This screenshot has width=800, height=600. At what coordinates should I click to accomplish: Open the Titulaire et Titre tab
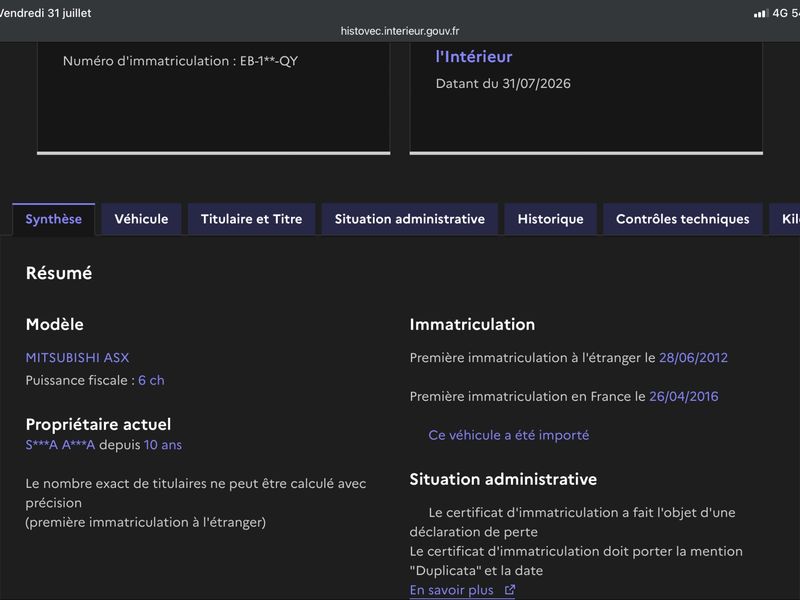click(252, 219)
